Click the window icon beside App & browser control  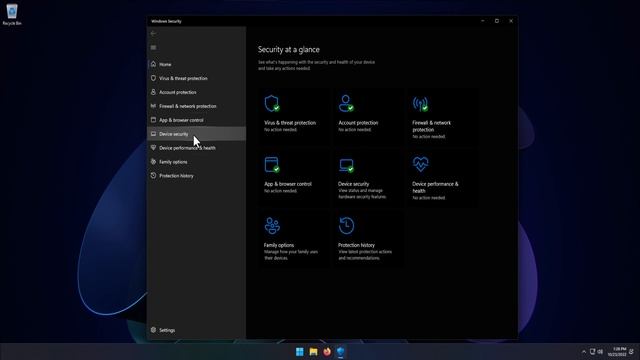point(153,120)
